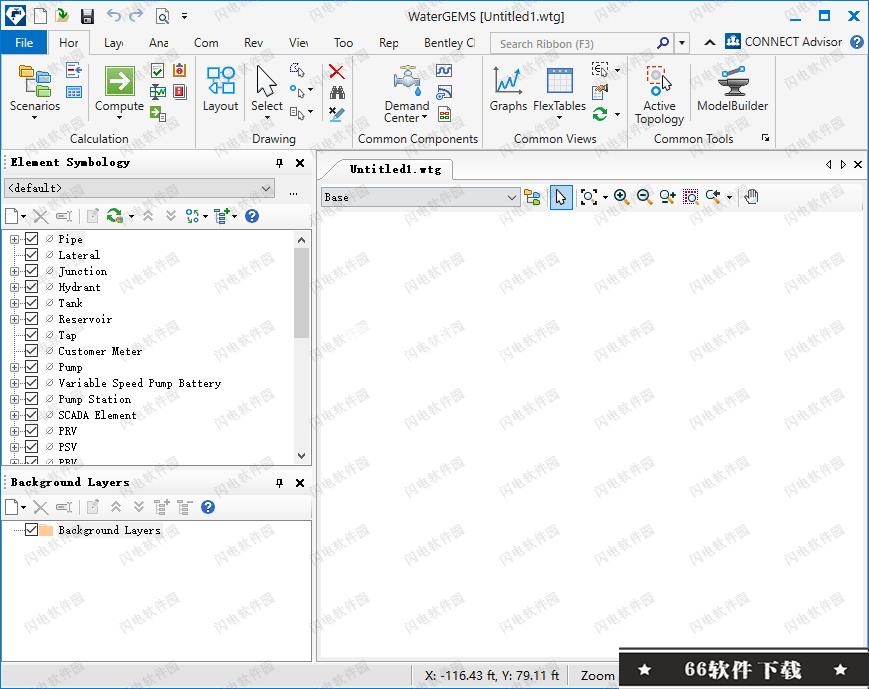
Task: Redo the last action
Action: pyautogui.click(x=136, y=16)
